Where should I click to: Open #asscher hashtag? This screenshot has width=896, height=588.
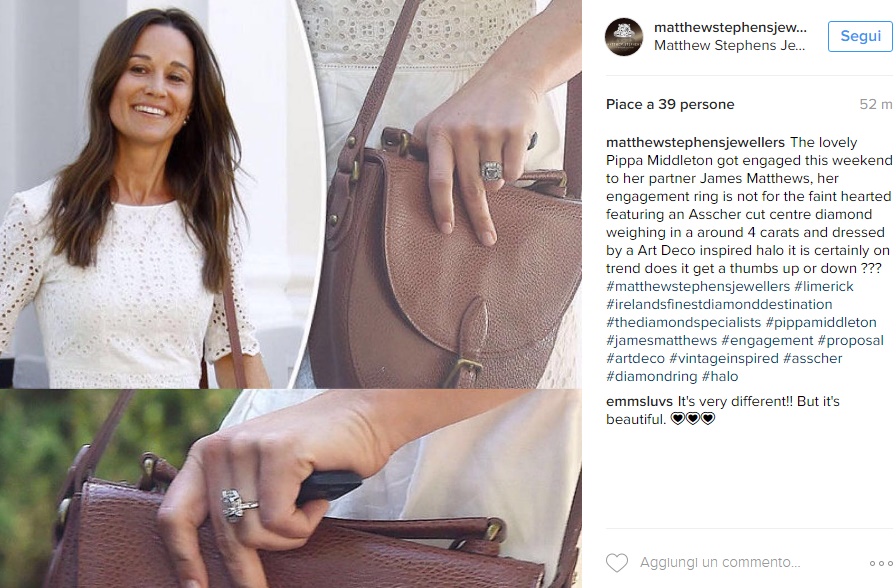point(813,358)
